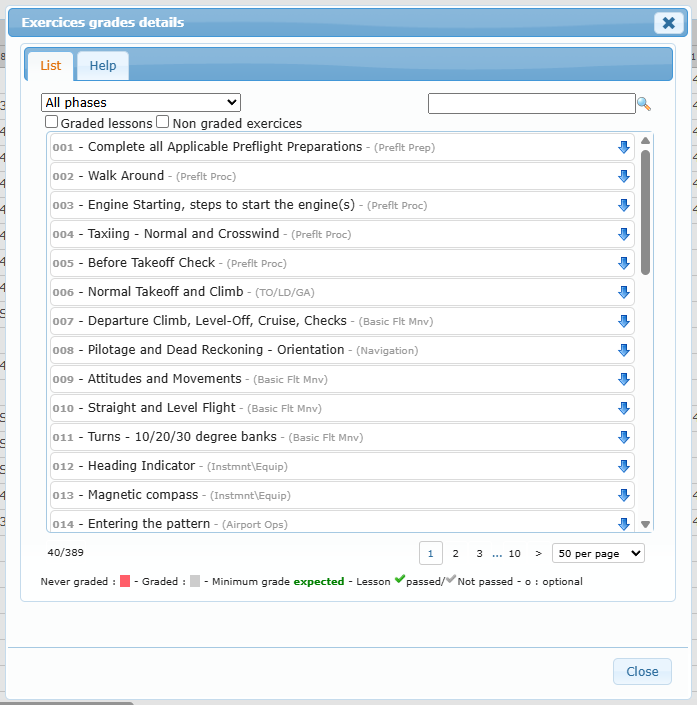Open the 50 per page dropdown
Viewport: 697px width, 705px height.
point(598,553)
